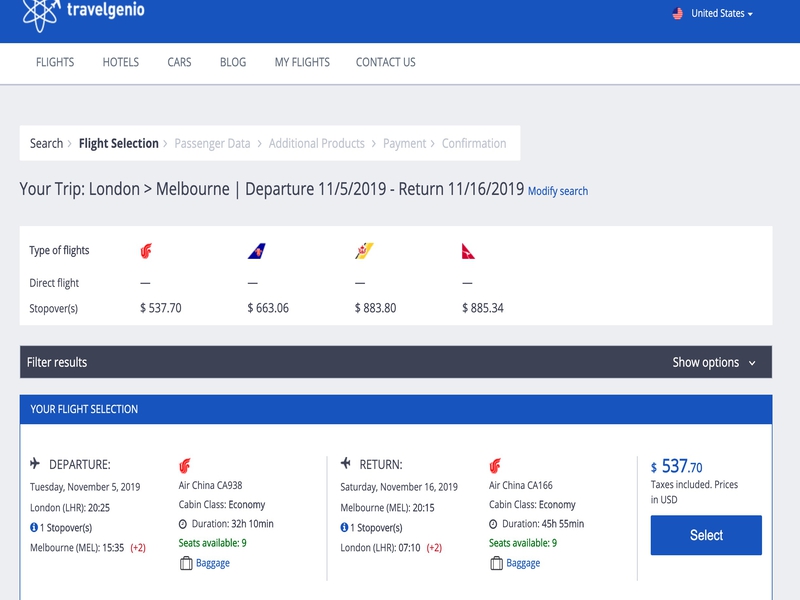
Task: Click the Melbourne (MEL): 20:15 departure time
Action: (x=387, y=508)
